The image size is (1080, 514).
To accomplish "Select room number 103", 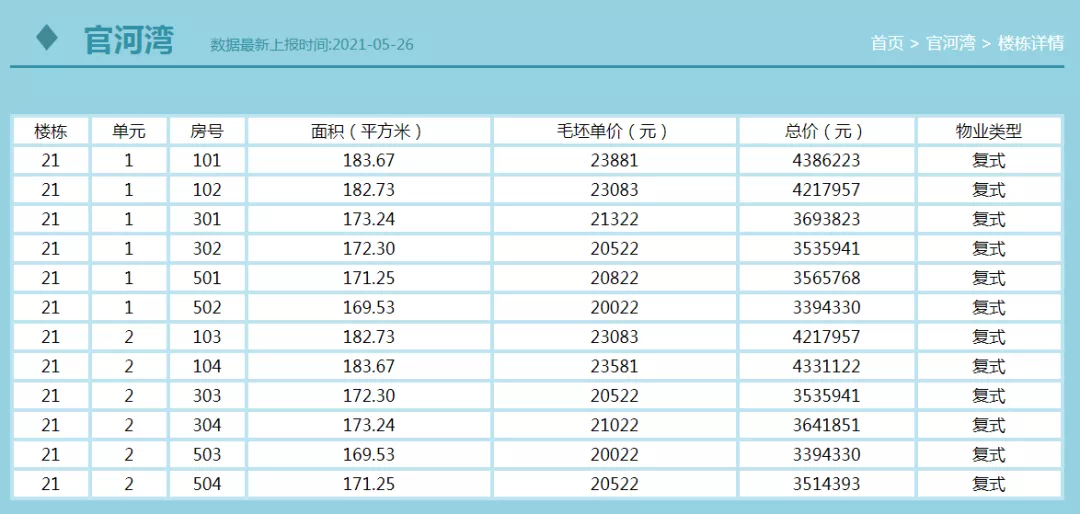I will 207,337.
